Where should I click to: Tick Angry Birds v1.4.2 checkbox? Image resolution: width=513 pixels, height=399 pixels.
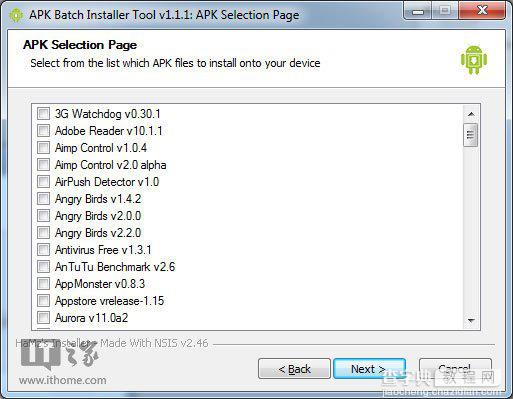tap(43, 198)
